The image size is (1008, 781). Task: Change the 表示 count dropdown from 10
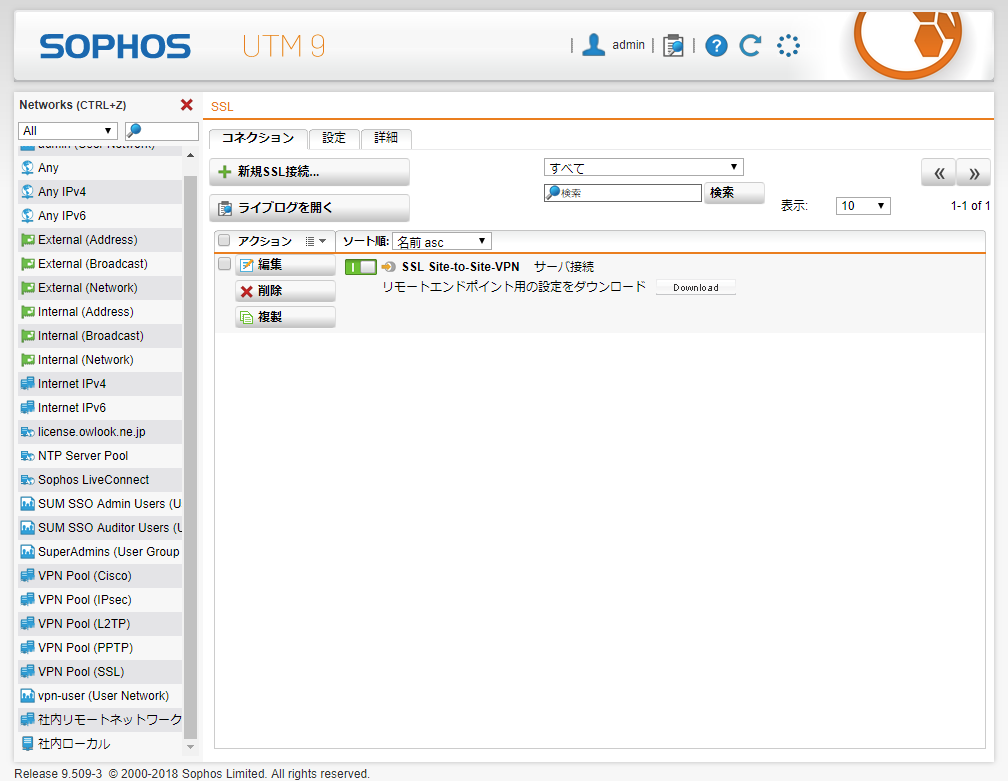863,205
